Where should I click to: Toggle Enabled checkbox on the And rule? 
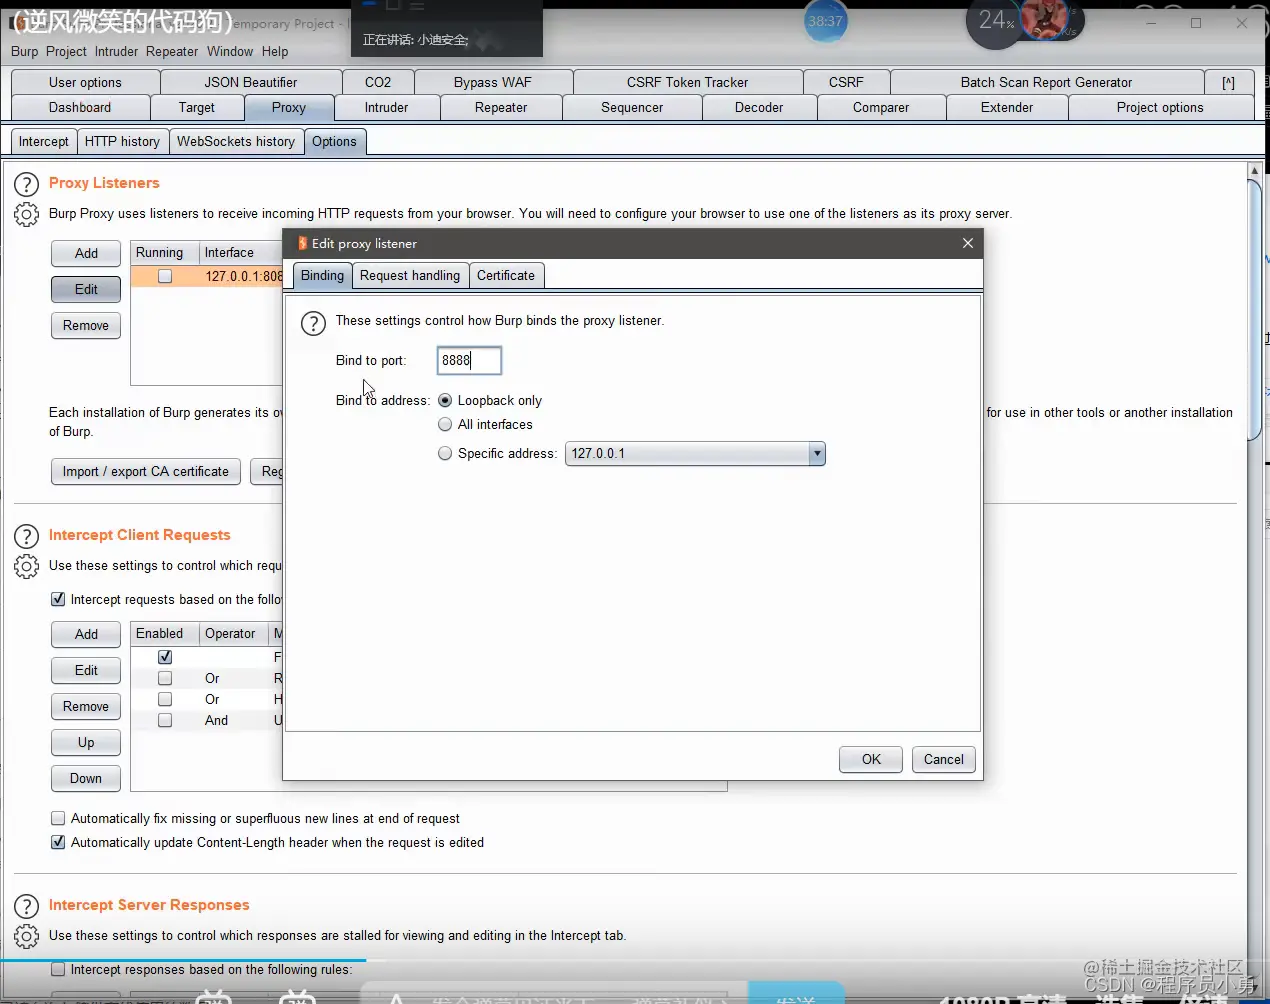[165, 720]
